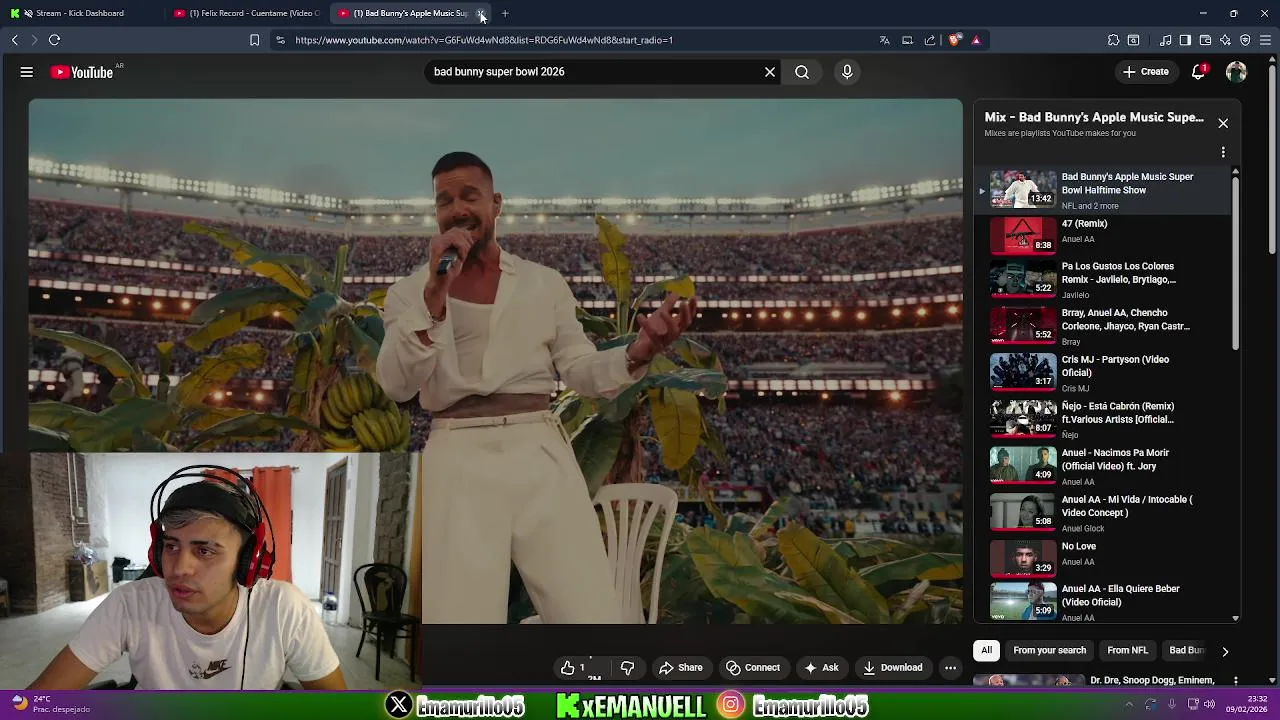1280x720 pixels.
Task: Open Brave VPN shield icon
Action: tap(1245, 40)
